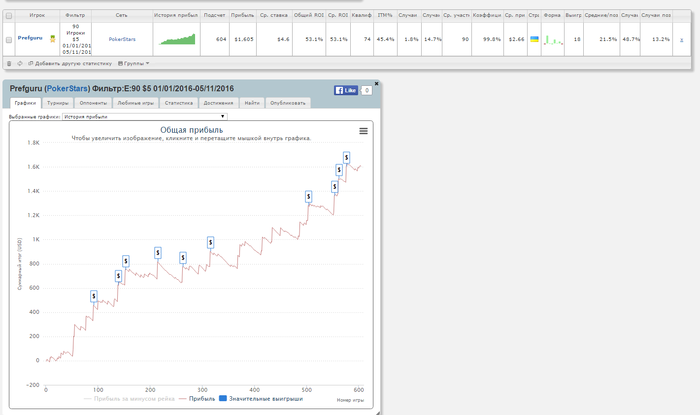Viewport: 700px width, 415px height.
Task: Click the chart title Общая прибыль
Action: 192,130
